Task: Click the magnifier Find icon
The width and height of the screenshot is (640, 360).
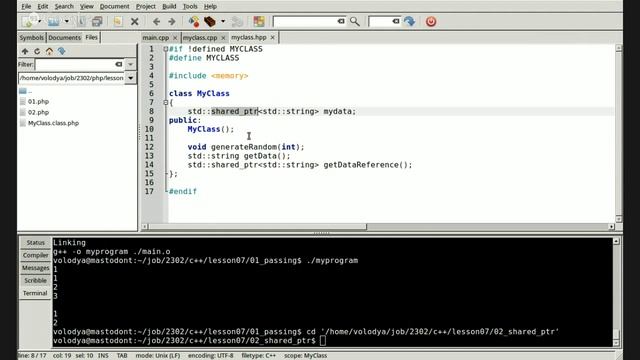Action: (x=355, y=21)
